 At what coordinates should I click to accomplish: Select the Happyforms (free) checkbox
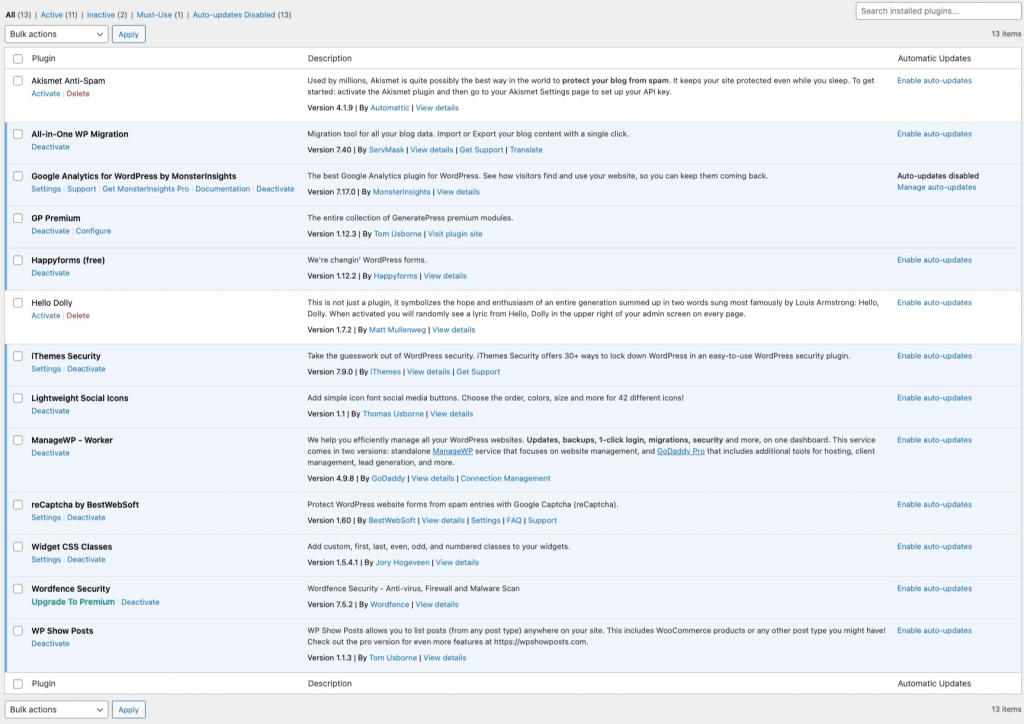[x=18, y=260]
